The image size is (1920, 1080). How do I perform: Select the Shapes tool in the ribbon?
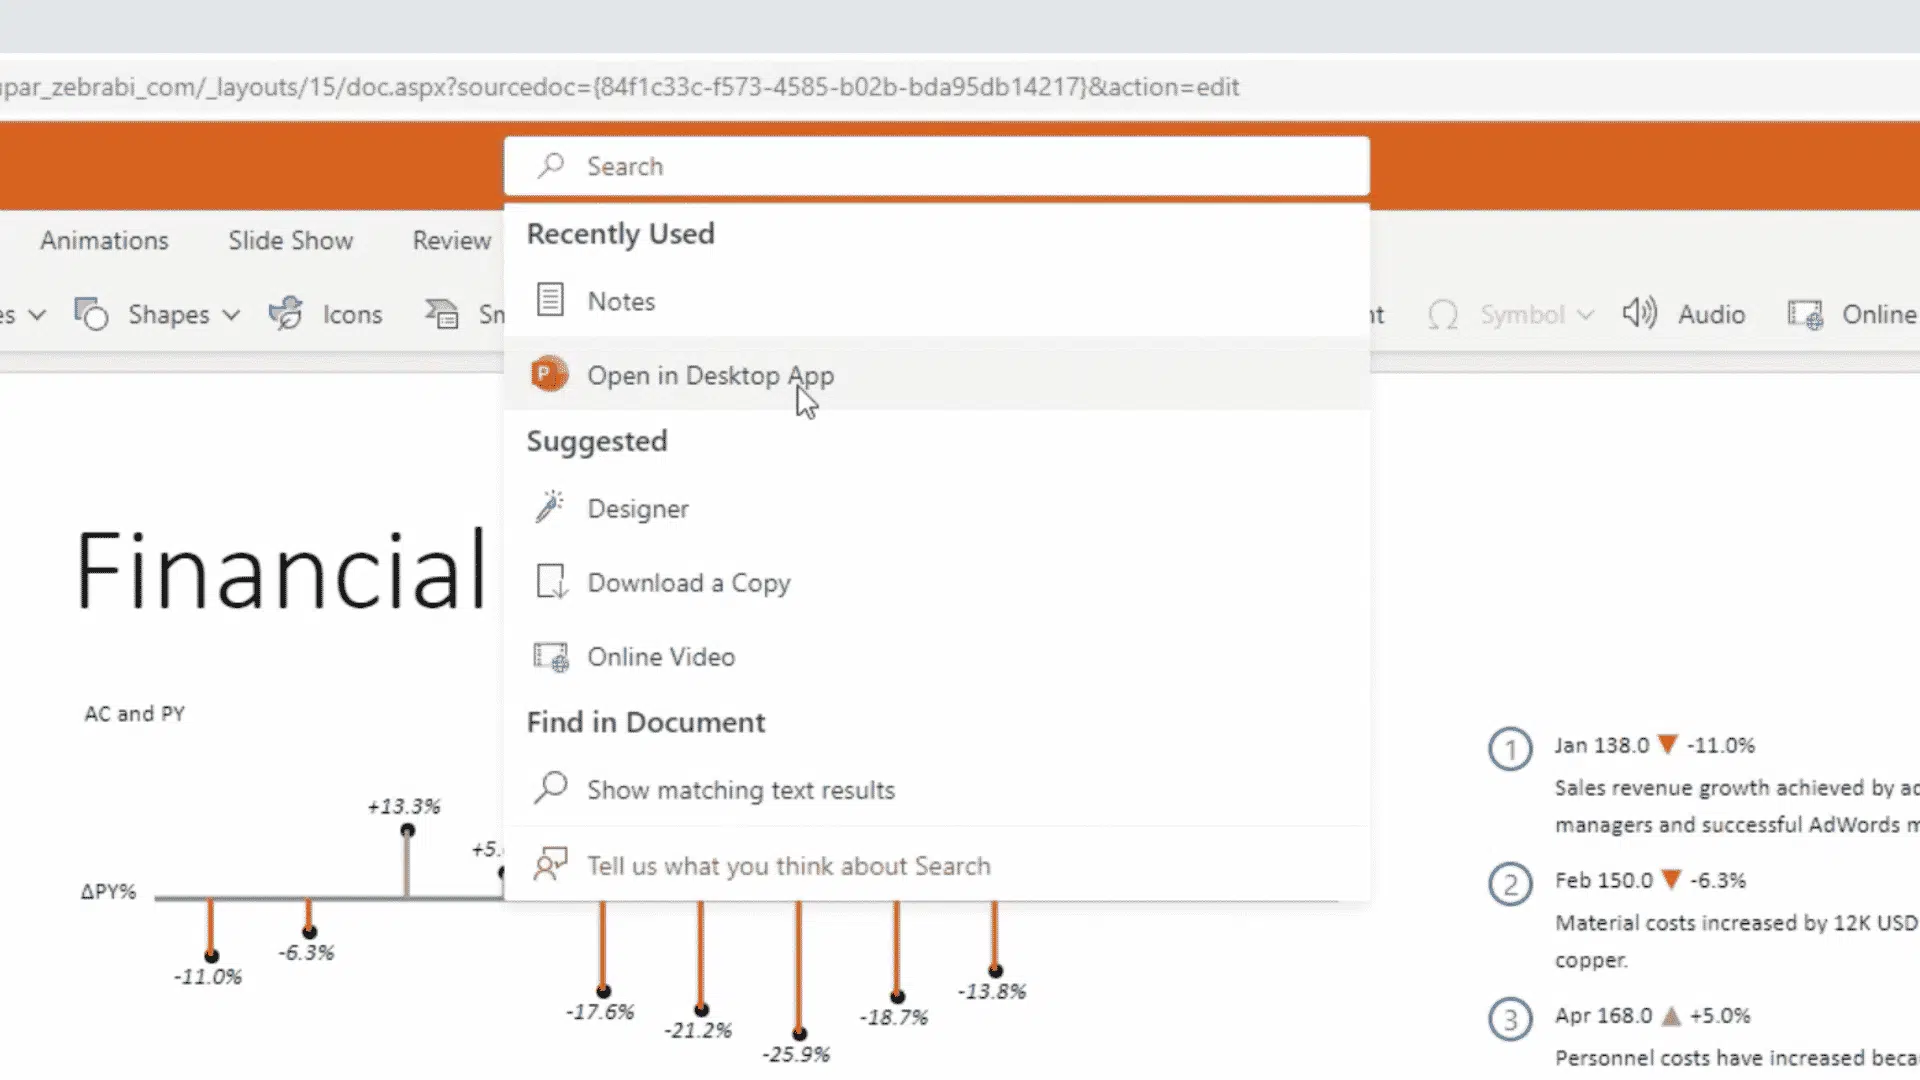pos(167,314)
